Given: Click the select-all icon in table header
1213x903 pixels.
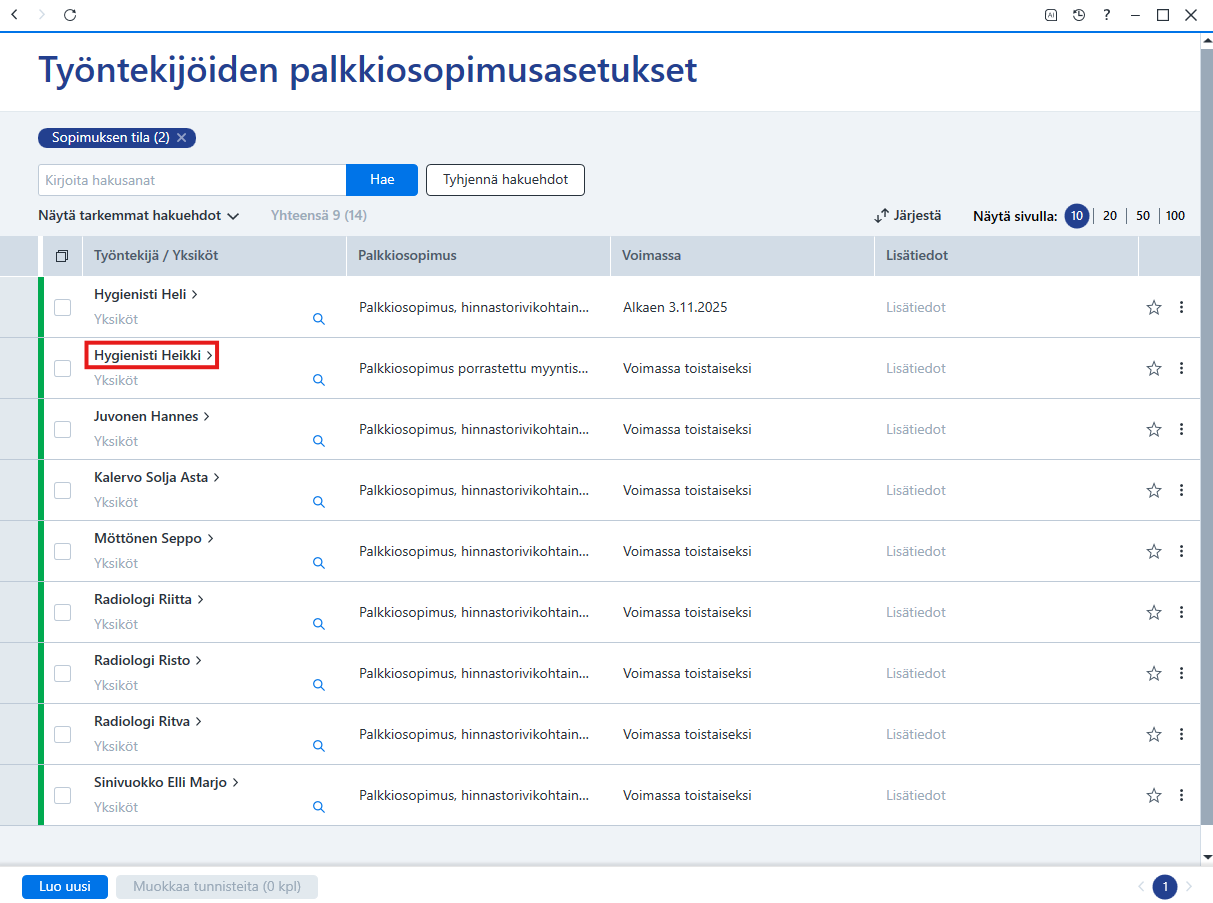Looking at the screenshot, I should [62, 256].
